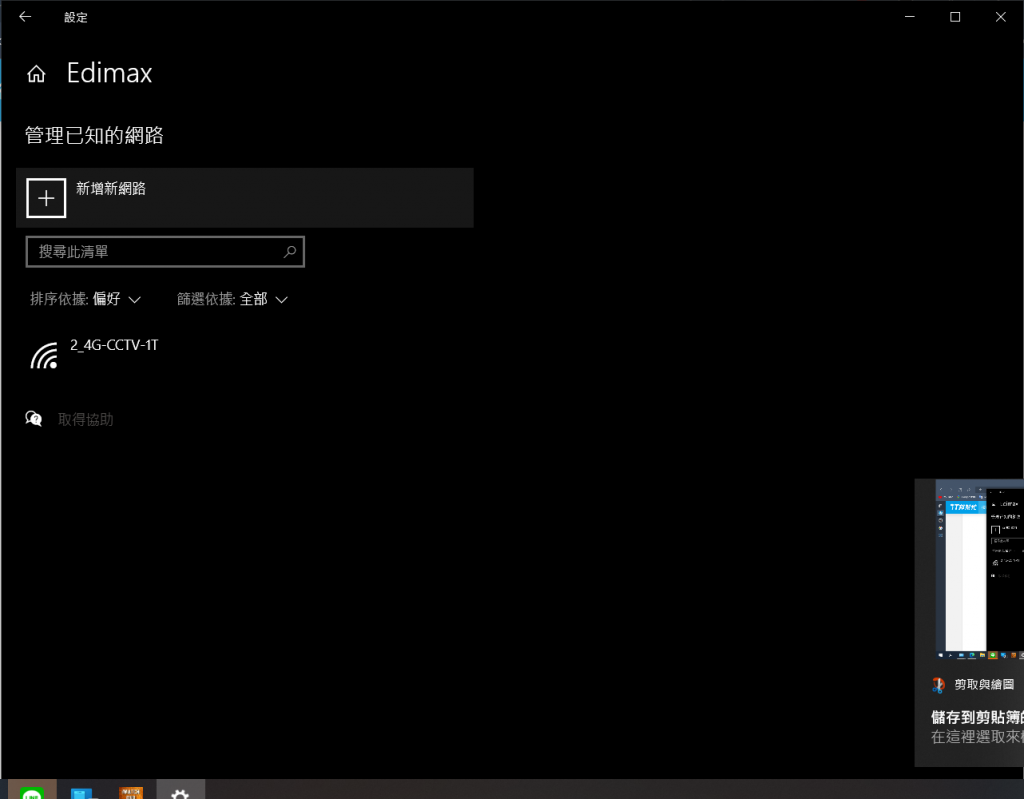Focus the 搜尋此清單 search field
Viewport: 1024px width, 799px height.
(x=165, y=252)
